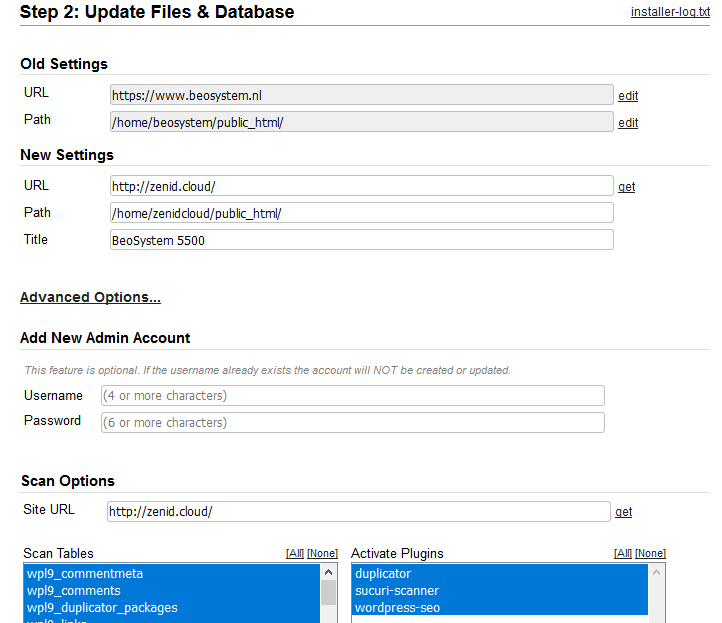Click the Site URL input field
This screenshot has width=722, height=623.
(x=359, y=512)
